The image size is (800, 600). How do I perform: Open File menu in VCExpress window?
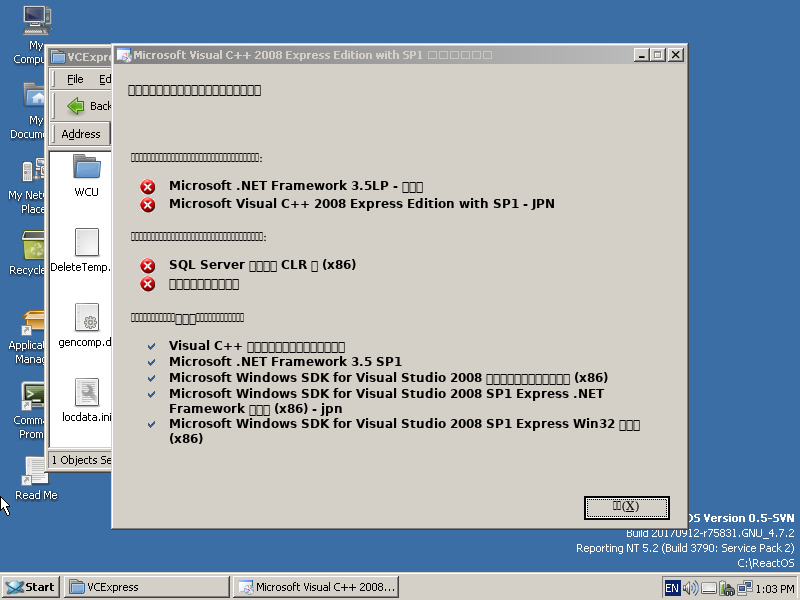75,79
